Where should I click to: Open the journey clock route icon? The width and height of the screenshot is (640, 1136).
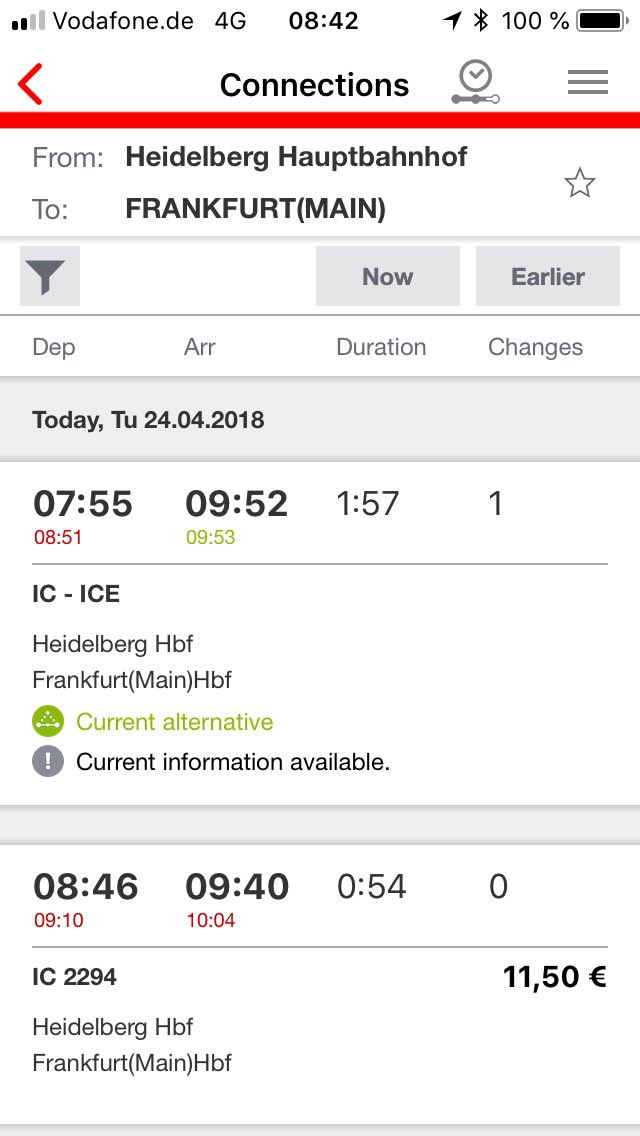pos(474,83)
